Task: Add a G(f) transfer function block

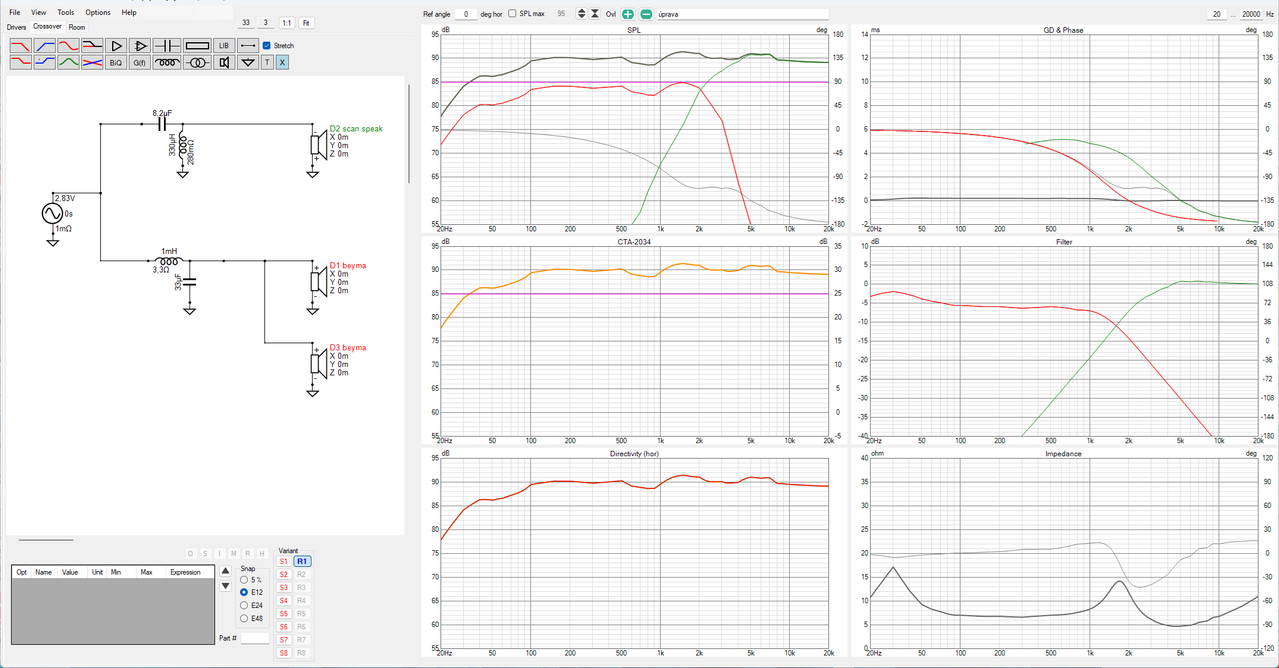Action: click(140, 62)
